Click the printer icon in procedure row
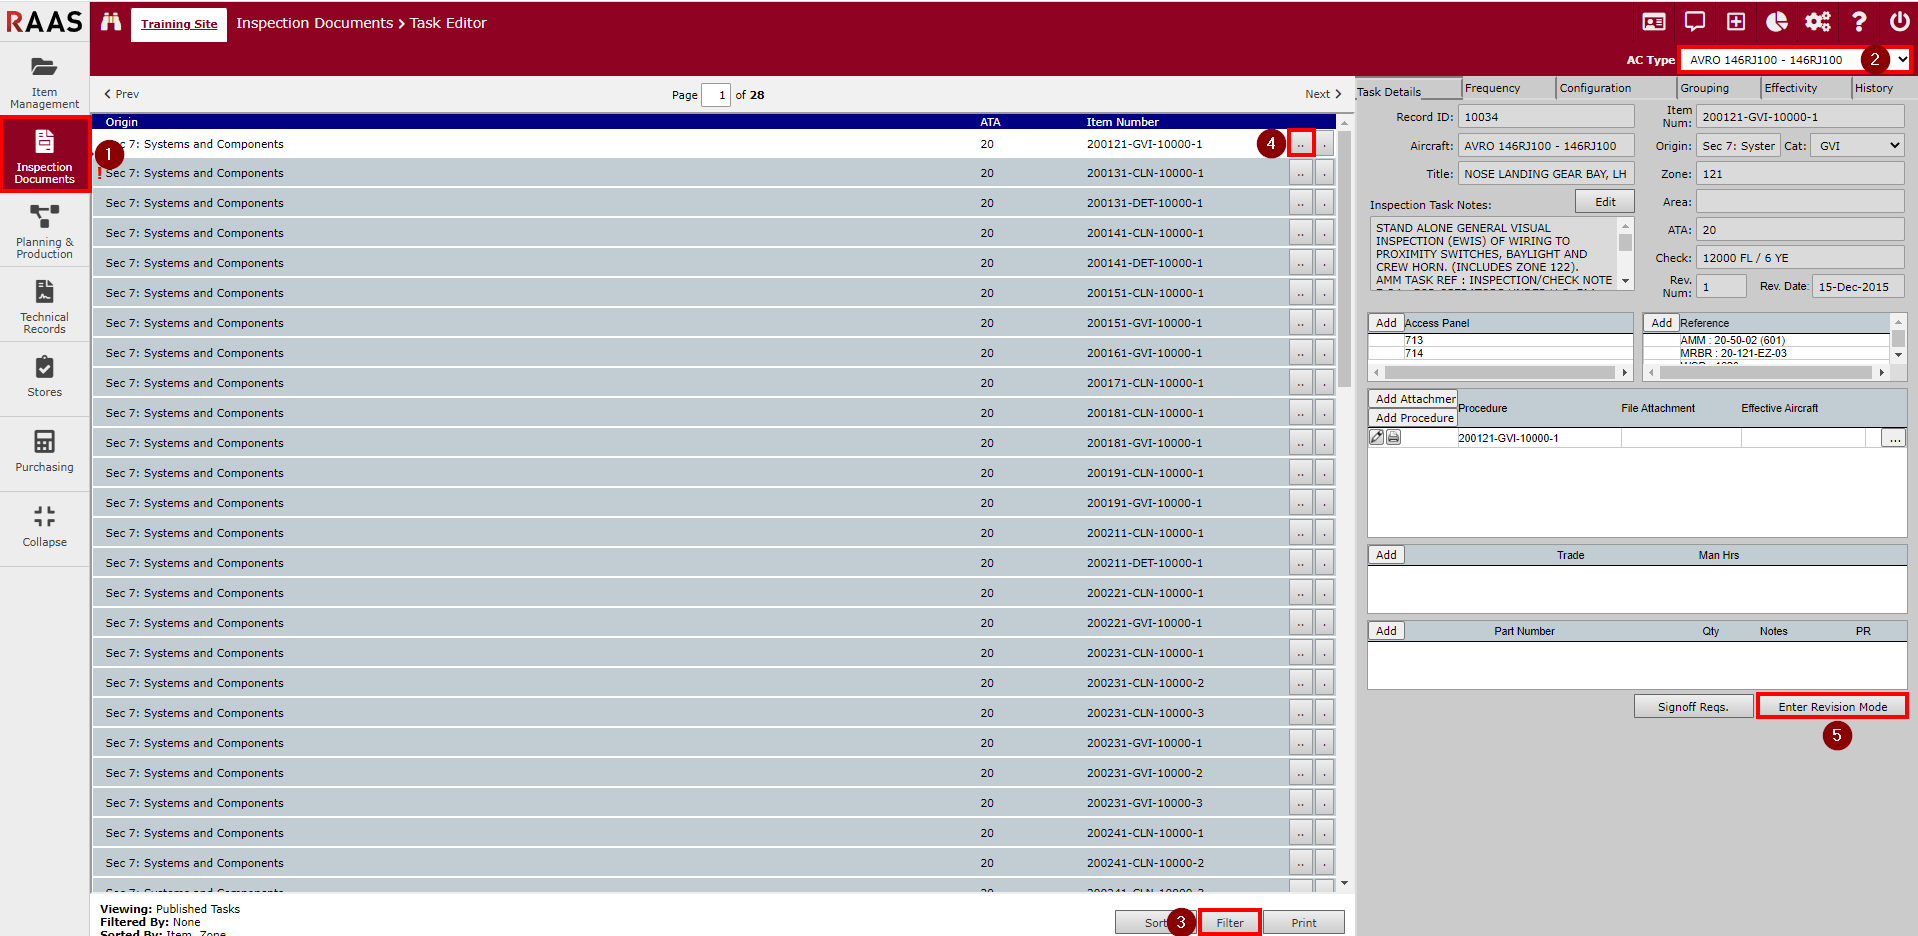 click(x=1393, y=437)
